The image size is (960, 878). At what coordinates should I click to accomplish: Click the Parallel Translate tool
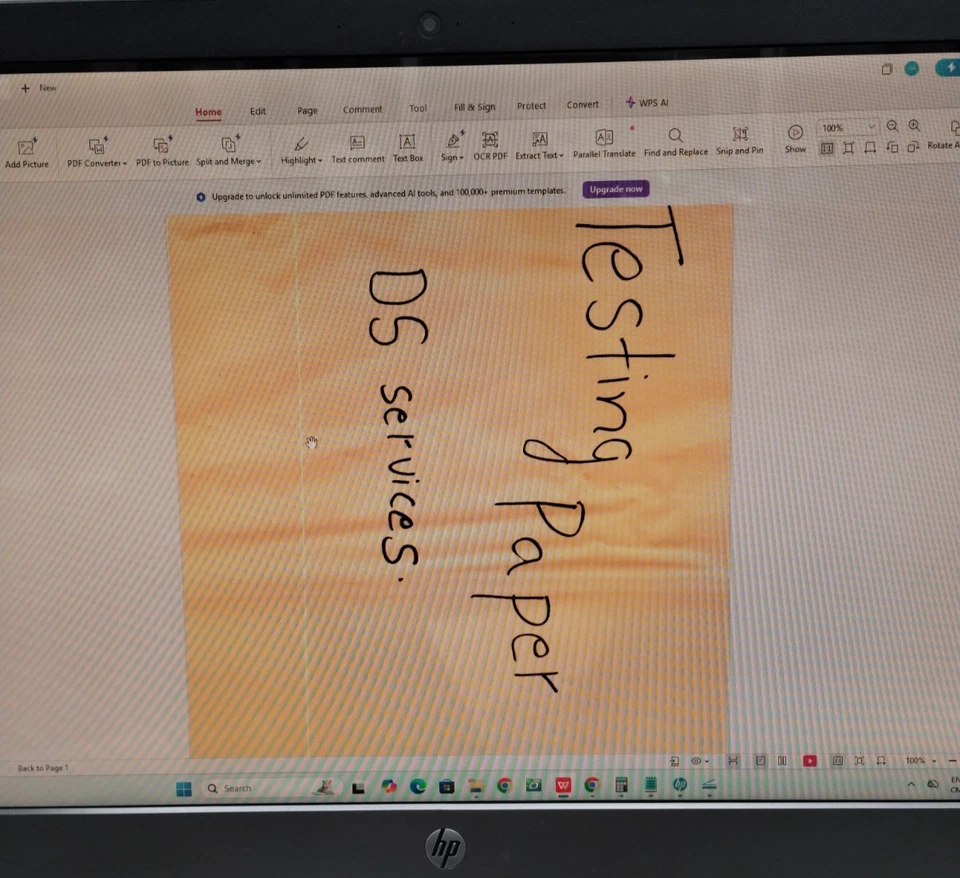[x=604, y=144]
